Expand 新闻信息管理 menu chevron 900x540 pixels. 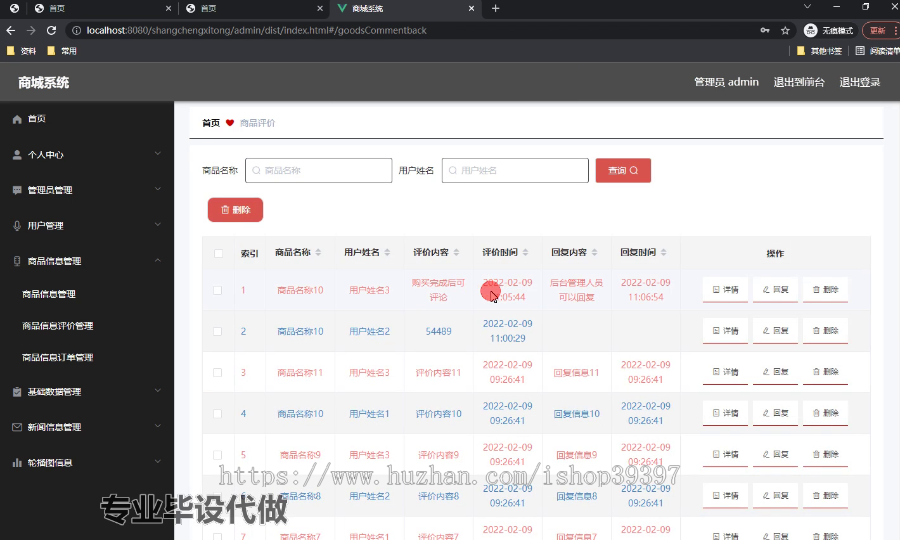[x=158, y=426]
